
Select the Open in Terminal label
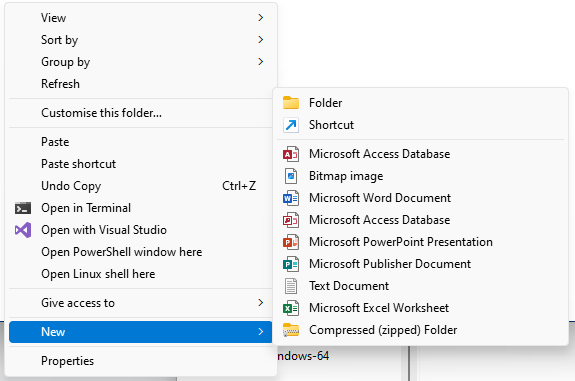pyautogui.click(x=86, y=208)
